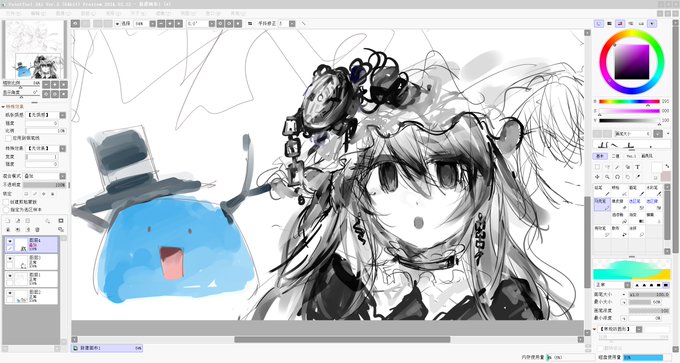Open the 手抖修正 stabilizer dropdown
The image size is (680, 363).
click(x=292, y=23)
